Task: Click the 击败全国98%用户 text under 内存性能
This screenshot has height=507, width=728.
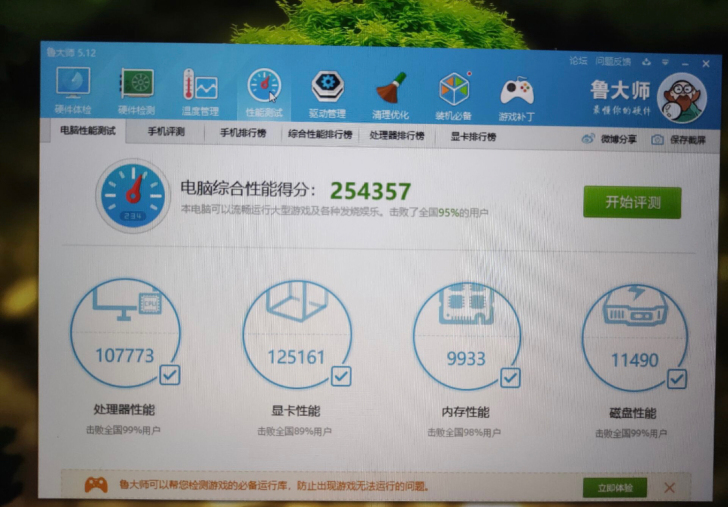Action: pyautogui.click(x=464, y=433)
